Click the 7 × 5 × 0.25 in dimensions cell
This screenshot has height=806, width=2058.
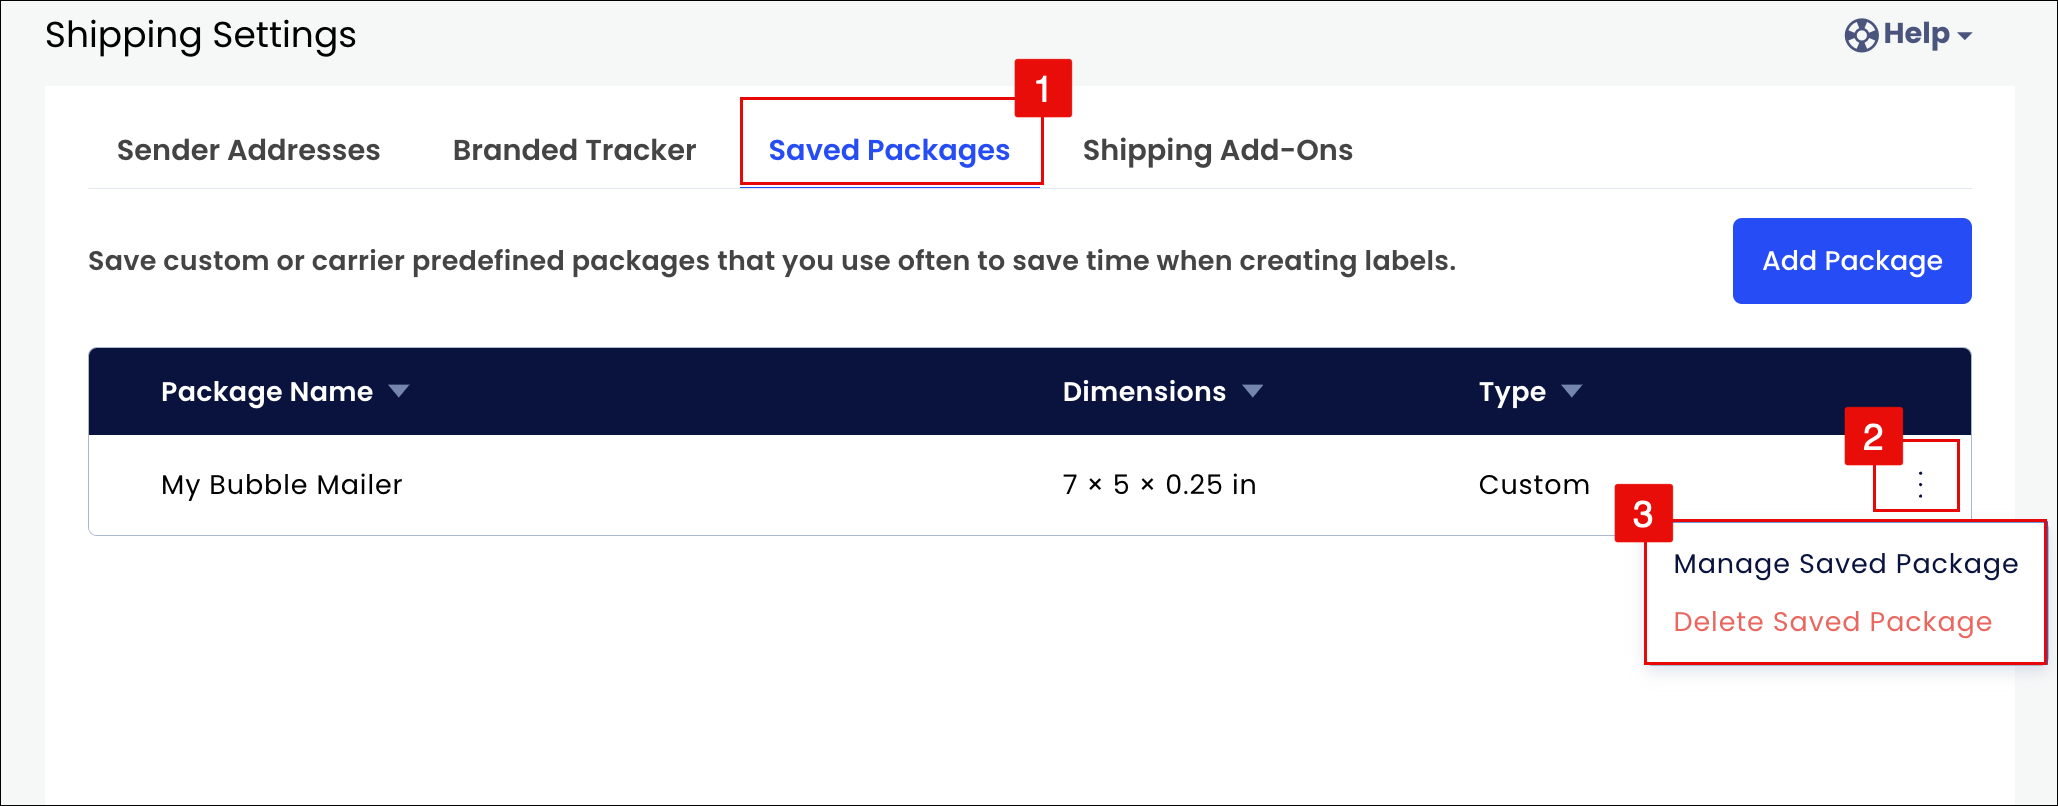(1159, 485)
